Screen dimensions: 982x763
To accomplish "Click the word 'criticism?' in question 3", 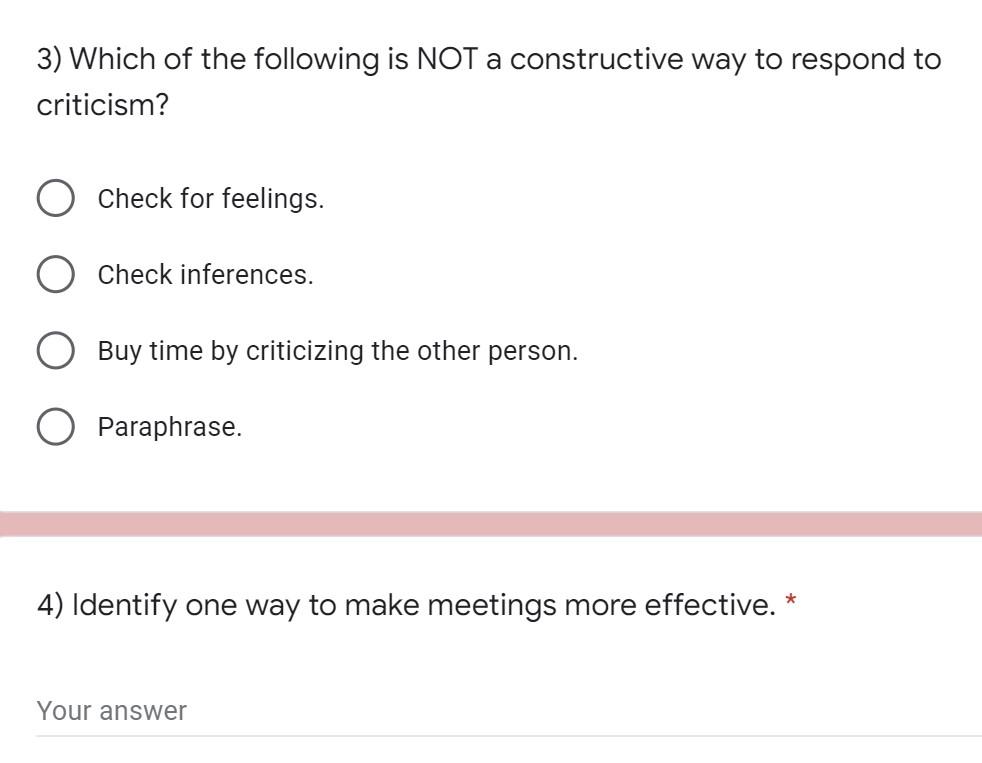I will click(102, 104).
